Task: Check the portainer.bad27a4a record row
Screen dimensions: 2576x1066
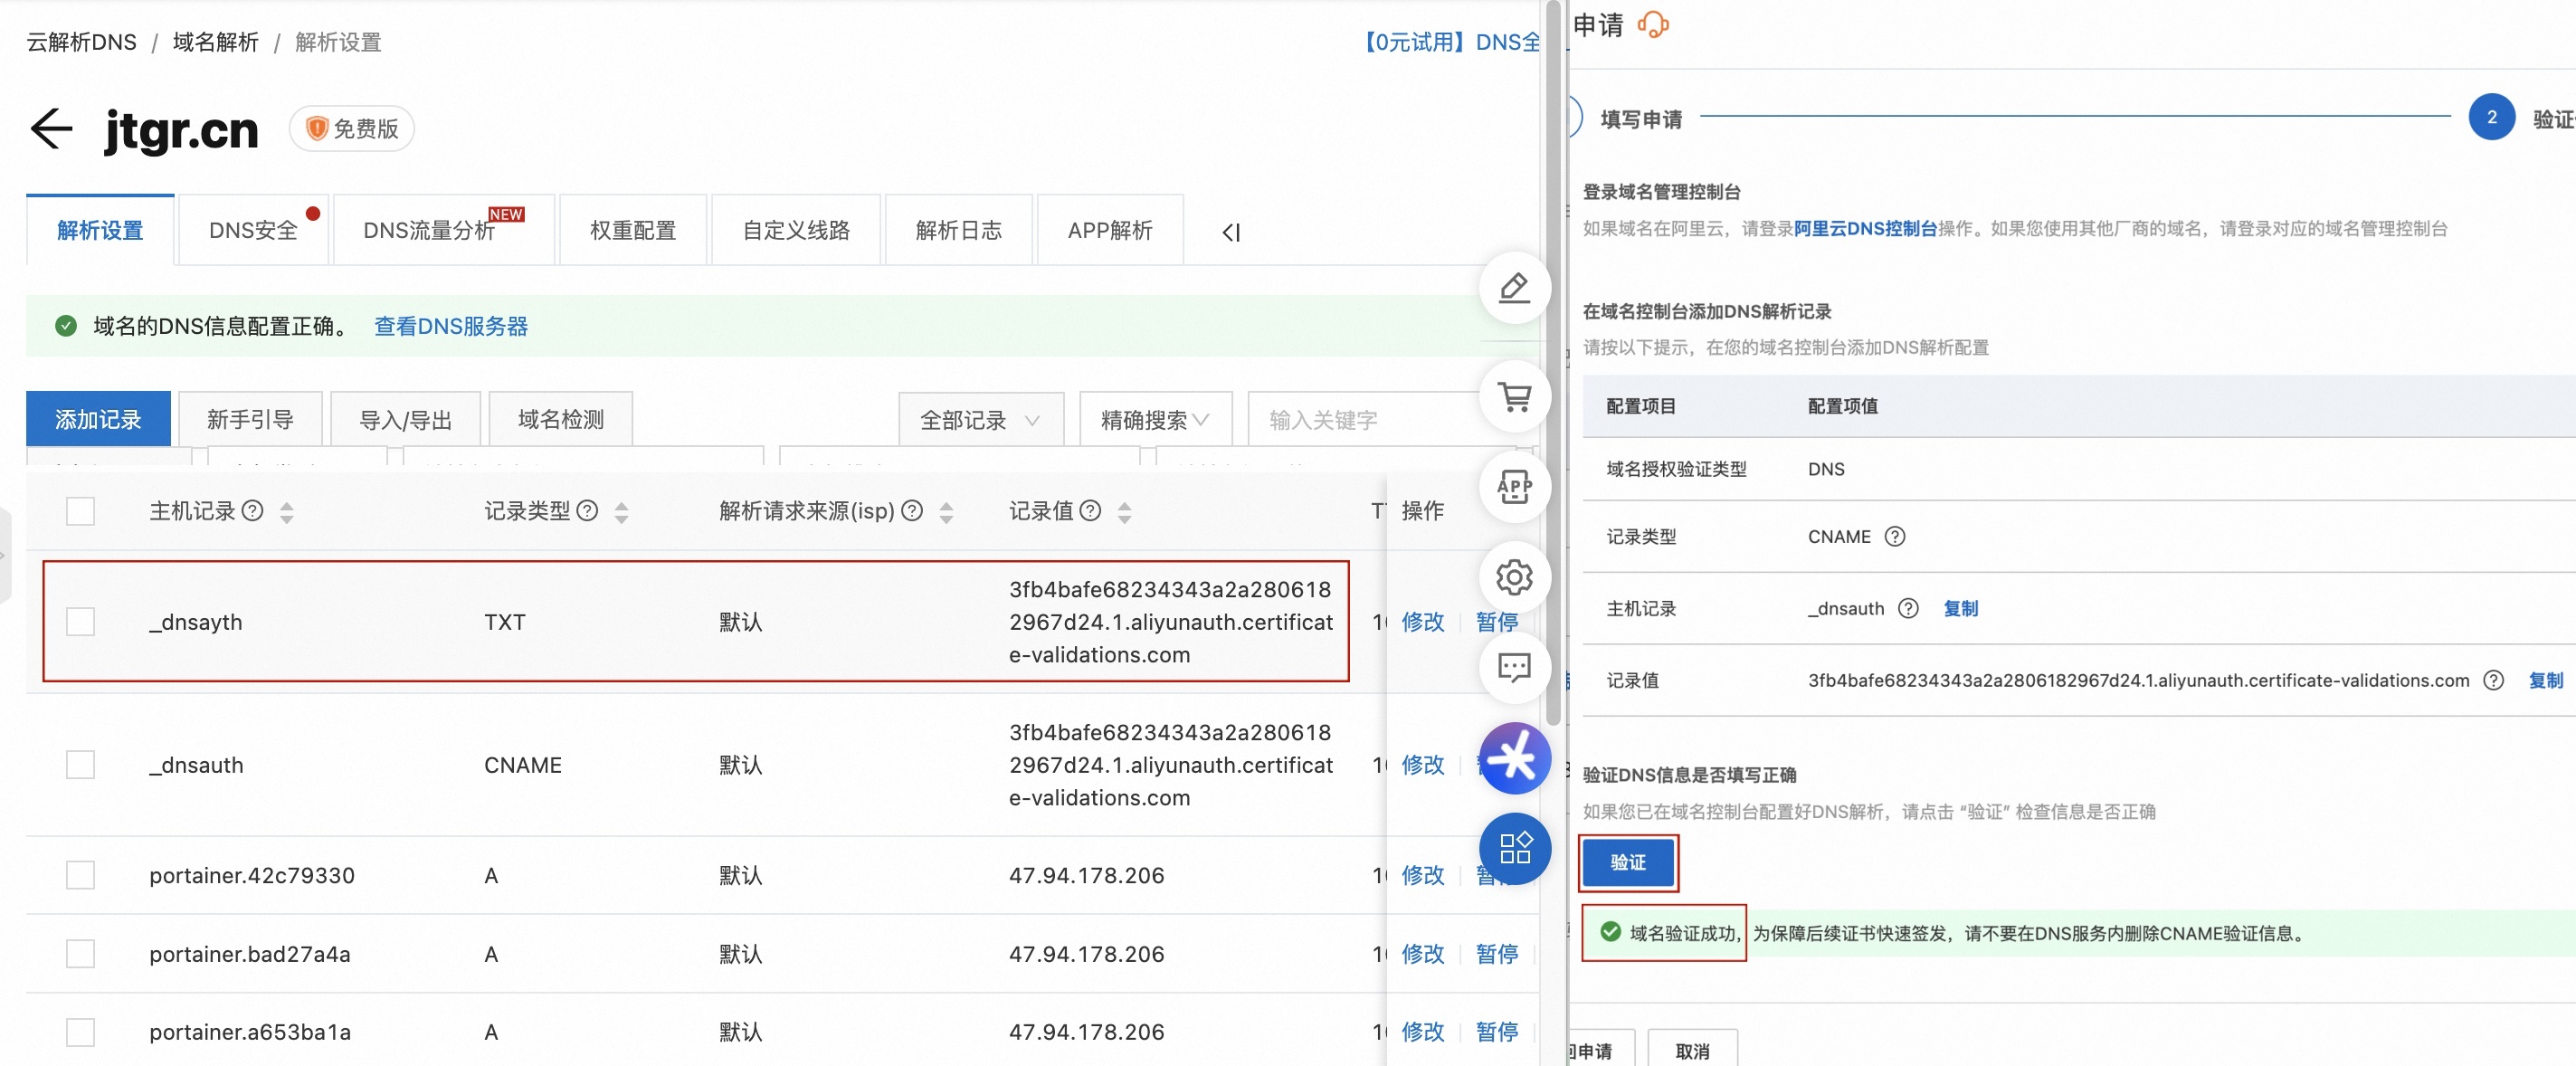Action: tap(80, 954)
